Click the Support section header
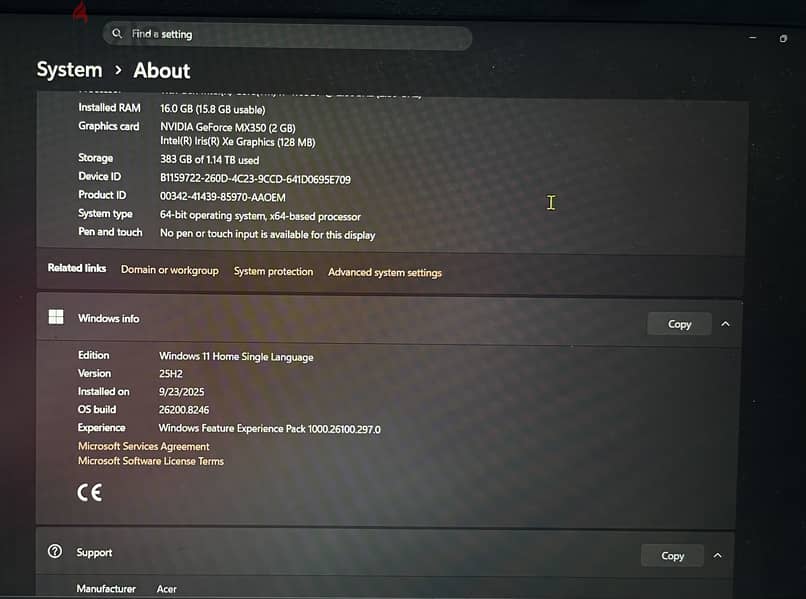The width and height of the screenshot is (806, 599). pyautogui.click(x=385, y=553)
